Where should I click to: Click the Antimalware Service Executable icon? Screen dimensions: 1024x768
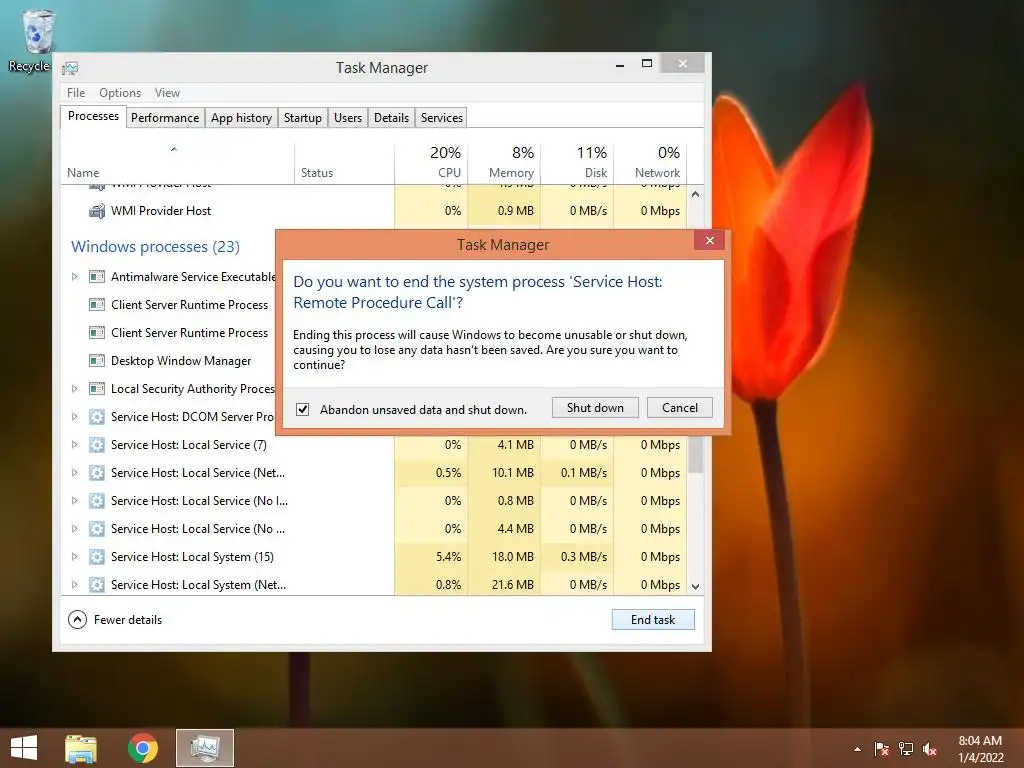[x=97, y=277]
